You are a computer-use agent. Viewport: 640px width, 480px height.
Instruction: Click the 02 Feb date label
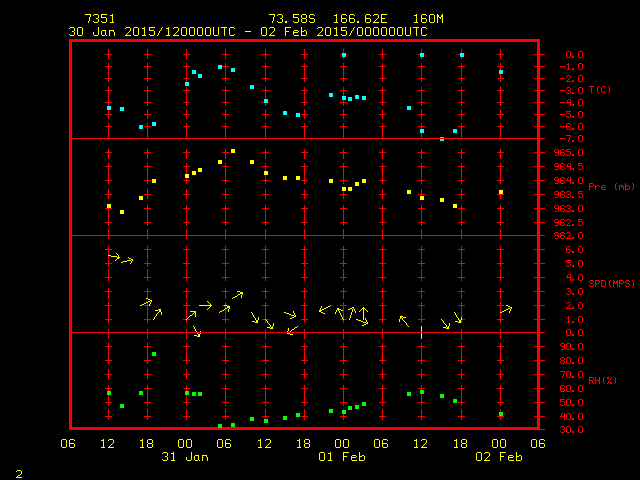[499, 457]
